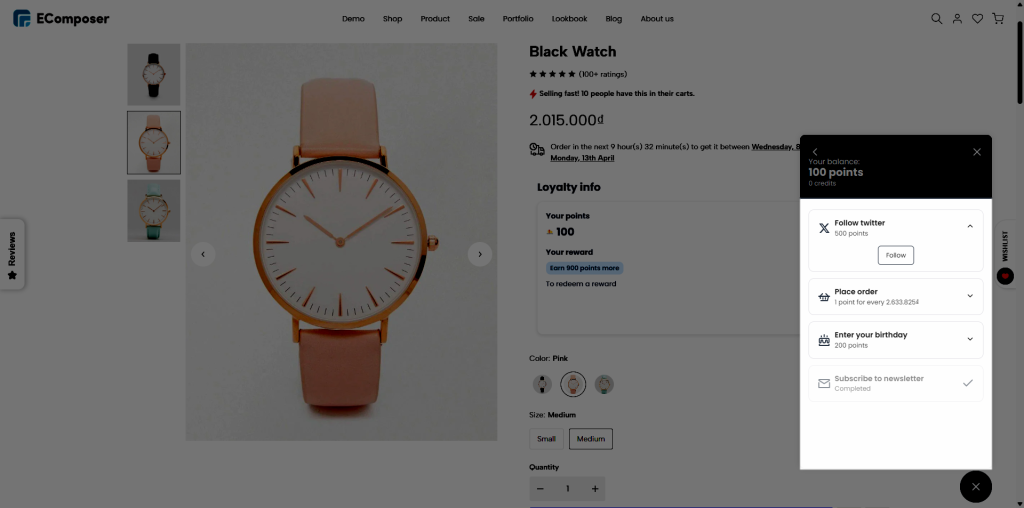Show the previous product image
This screenshot has height=508, width=1024.
pos(203,254)
